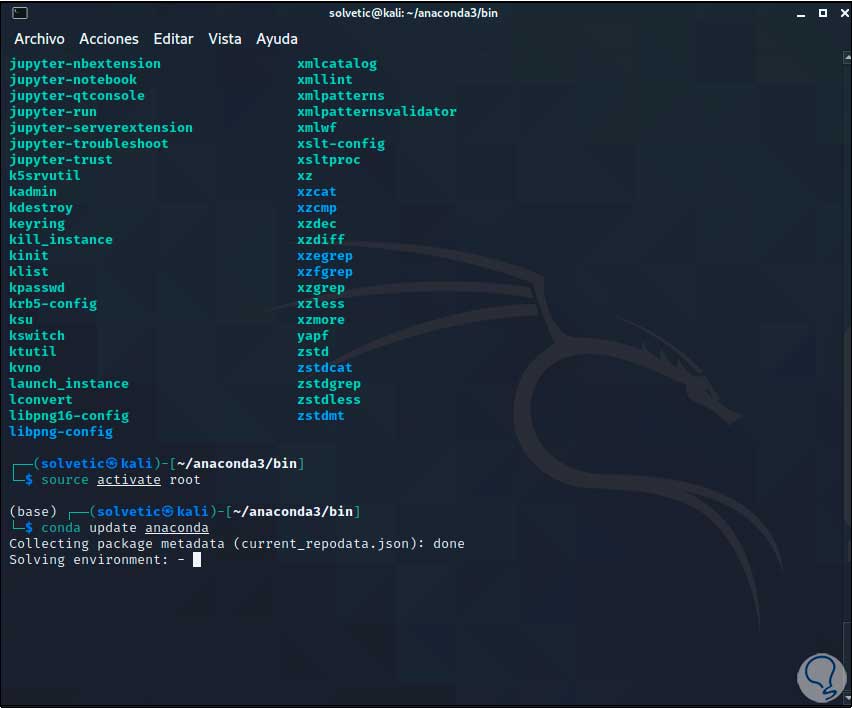The image size is (852, 708).
Task: Select jupyter-troubleshoot entry
Action: pyautogui.click(x=89, y=144)
